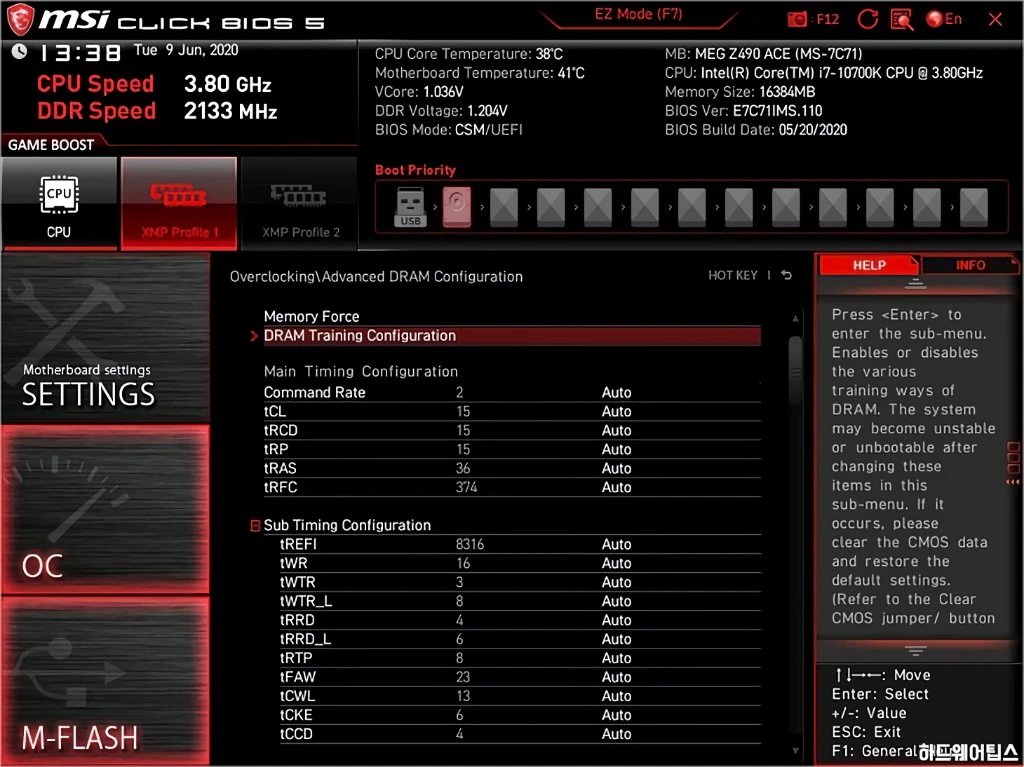Toggle XMP Profile 2
Screen dimensions: 1024x767
pyautogui.click(x=300, y=204)
